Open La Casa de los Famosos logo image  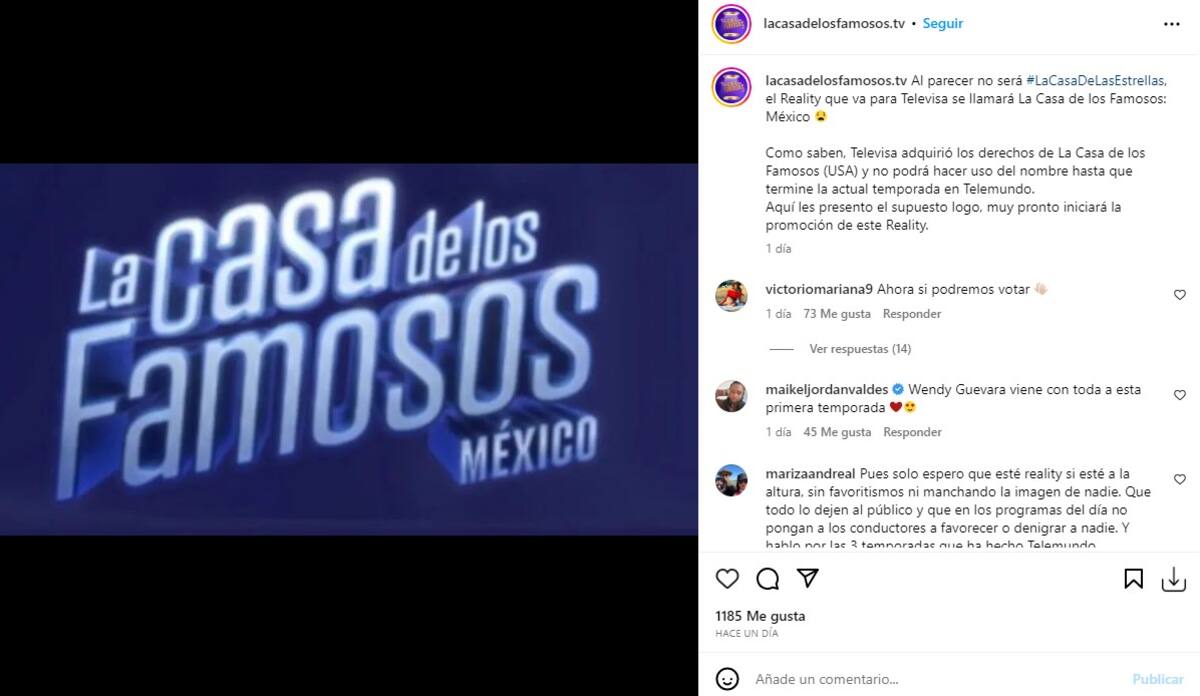tap(349, 349)
